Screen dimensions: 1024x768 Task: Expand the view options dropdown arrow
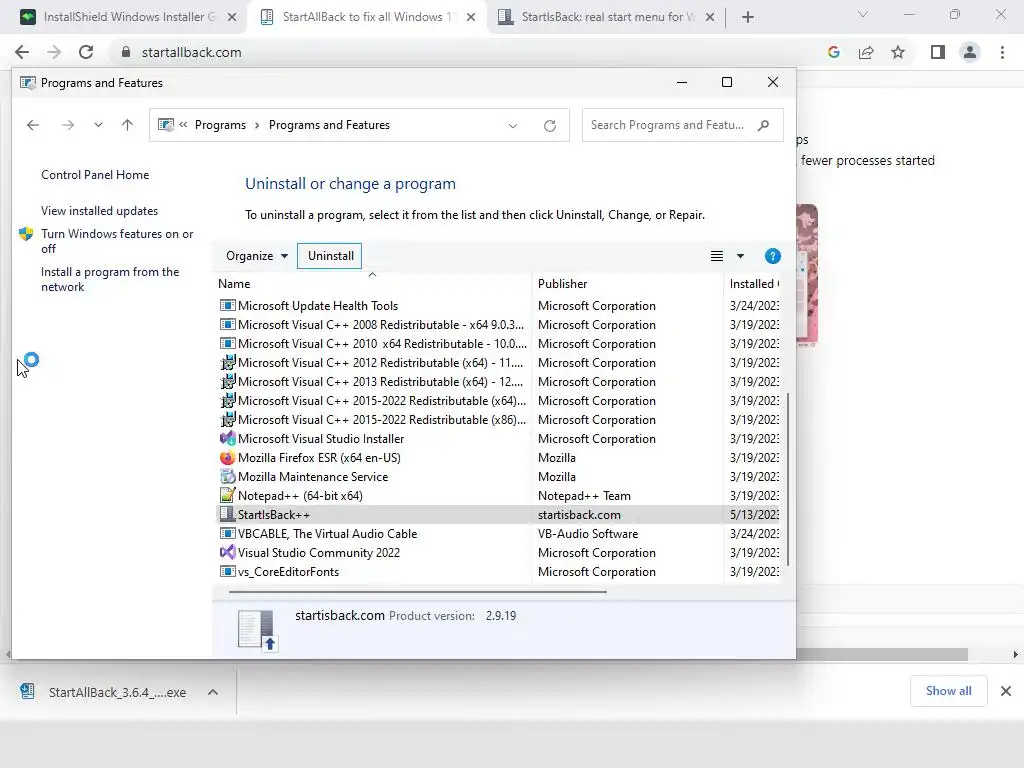coord(740,256)
